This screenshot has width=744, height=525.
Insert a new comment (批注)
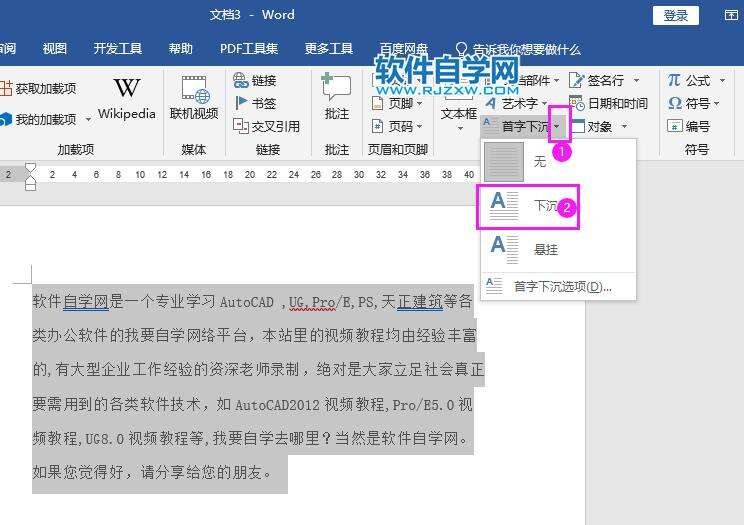coord(336,97)
